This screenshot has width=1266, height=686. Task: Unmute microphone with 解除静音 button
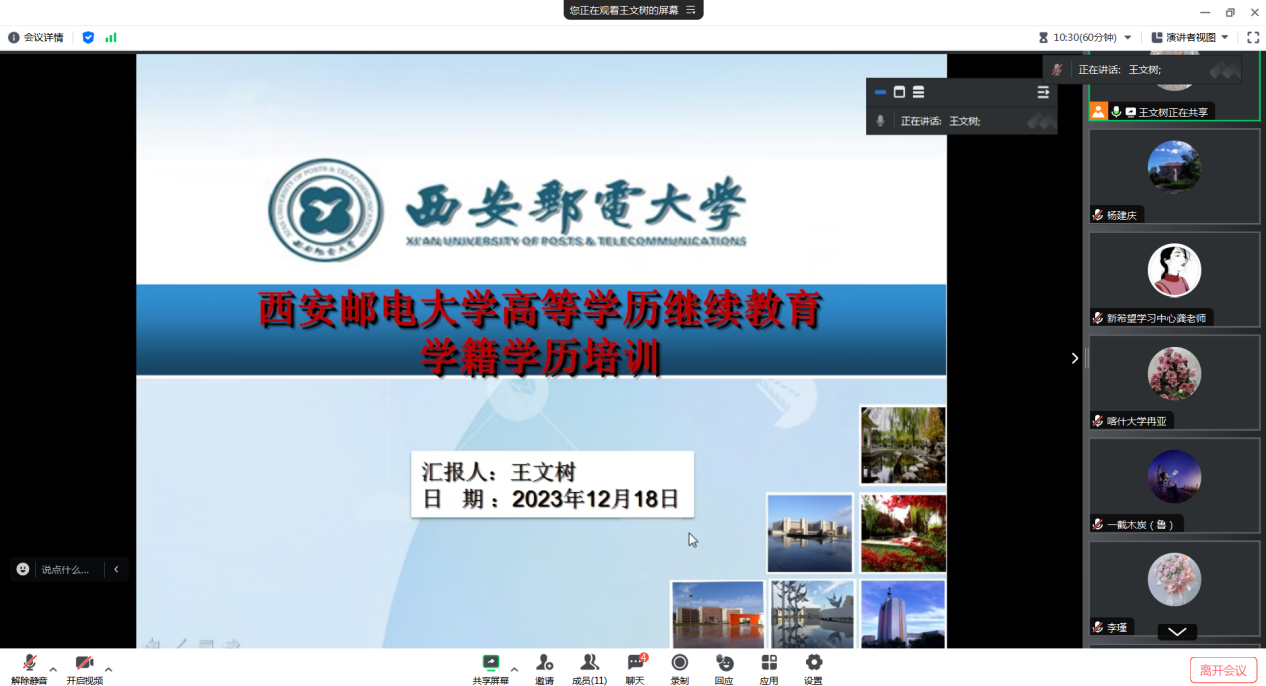tap(29, 668)
